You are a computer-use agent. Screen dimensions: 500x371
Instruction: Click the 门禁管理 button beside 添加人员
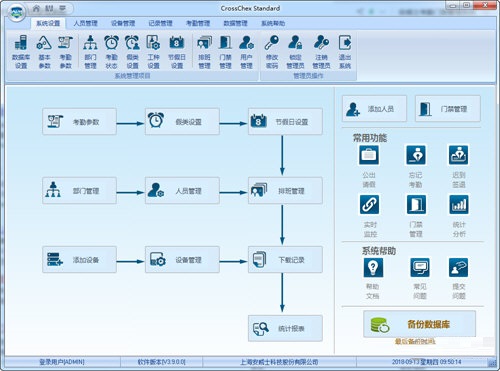[x=448, y=109]
